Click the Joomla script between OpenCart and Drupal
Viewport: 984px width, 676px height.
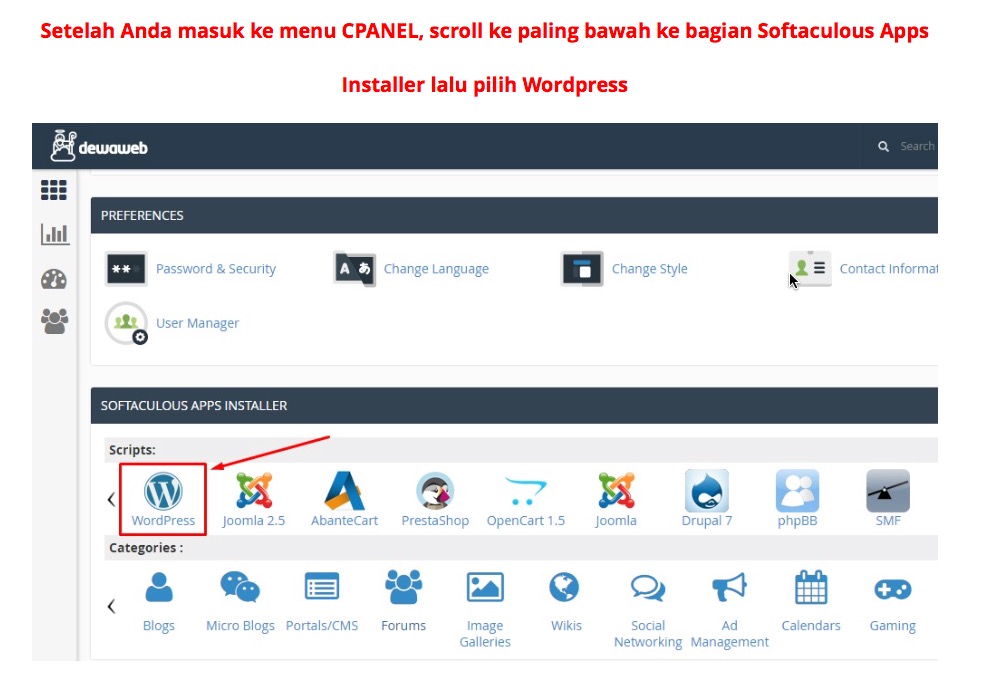616,499
